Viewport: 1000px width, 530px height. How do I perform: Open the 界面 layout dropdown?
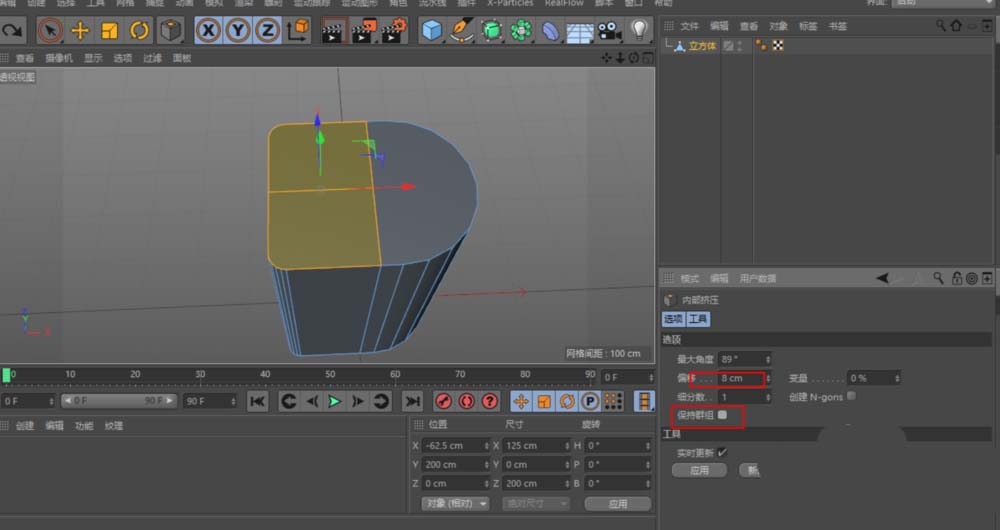pos(940,3)
